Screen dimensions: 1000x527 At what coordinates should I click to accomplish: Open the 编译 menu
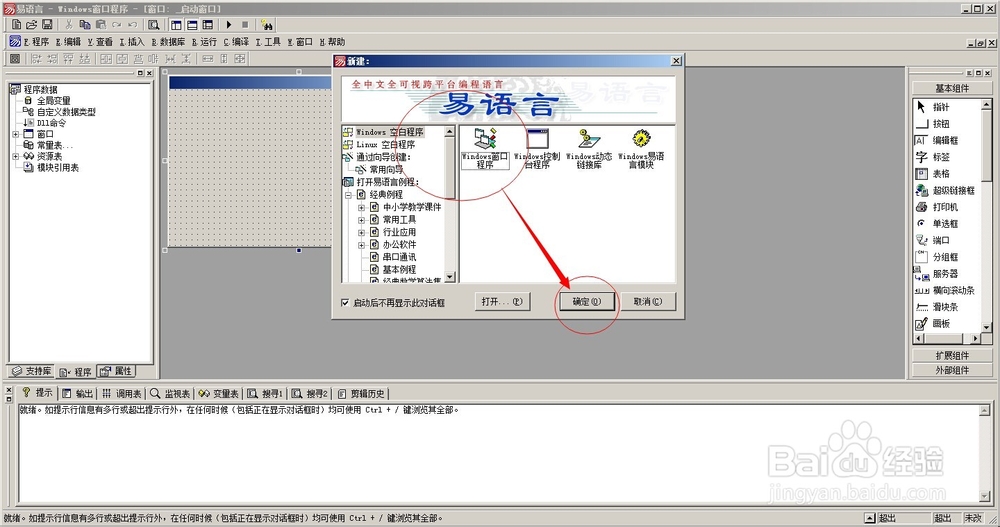tap(236, 41)
